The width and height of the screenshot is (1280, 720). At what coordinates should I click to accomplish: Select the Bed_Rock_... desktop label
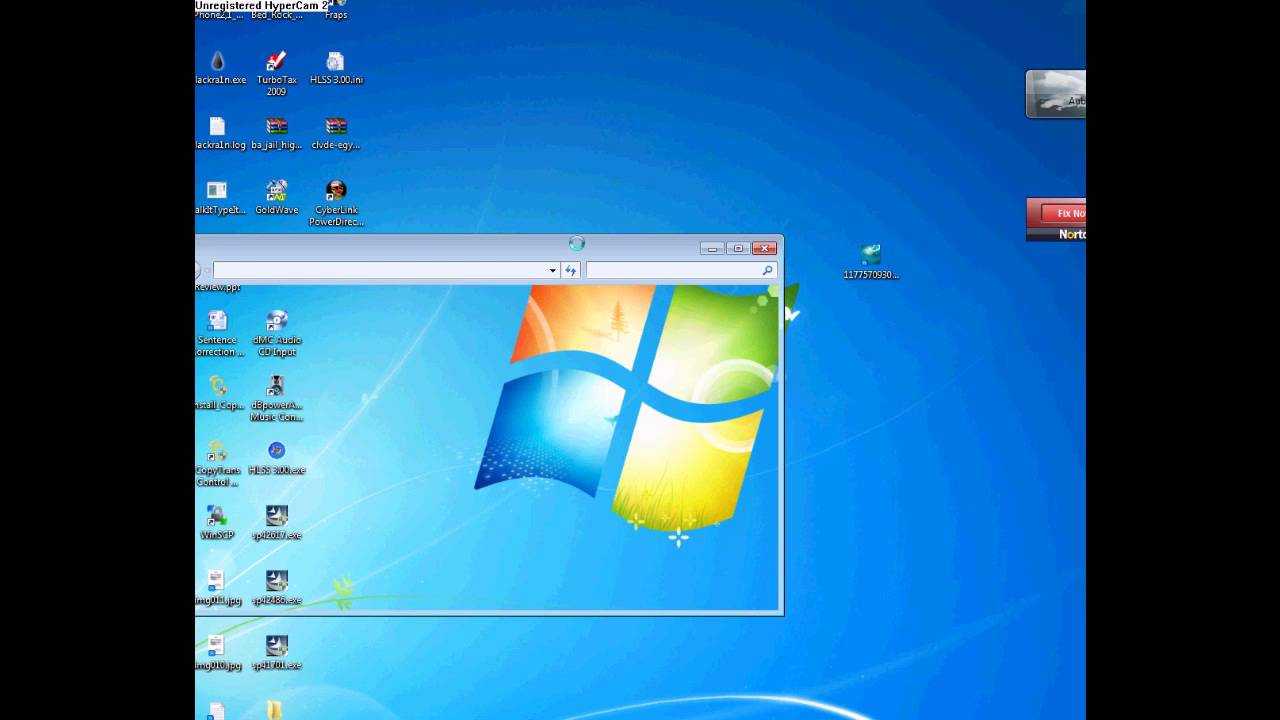pyautogui.click(x=277, y=15)
